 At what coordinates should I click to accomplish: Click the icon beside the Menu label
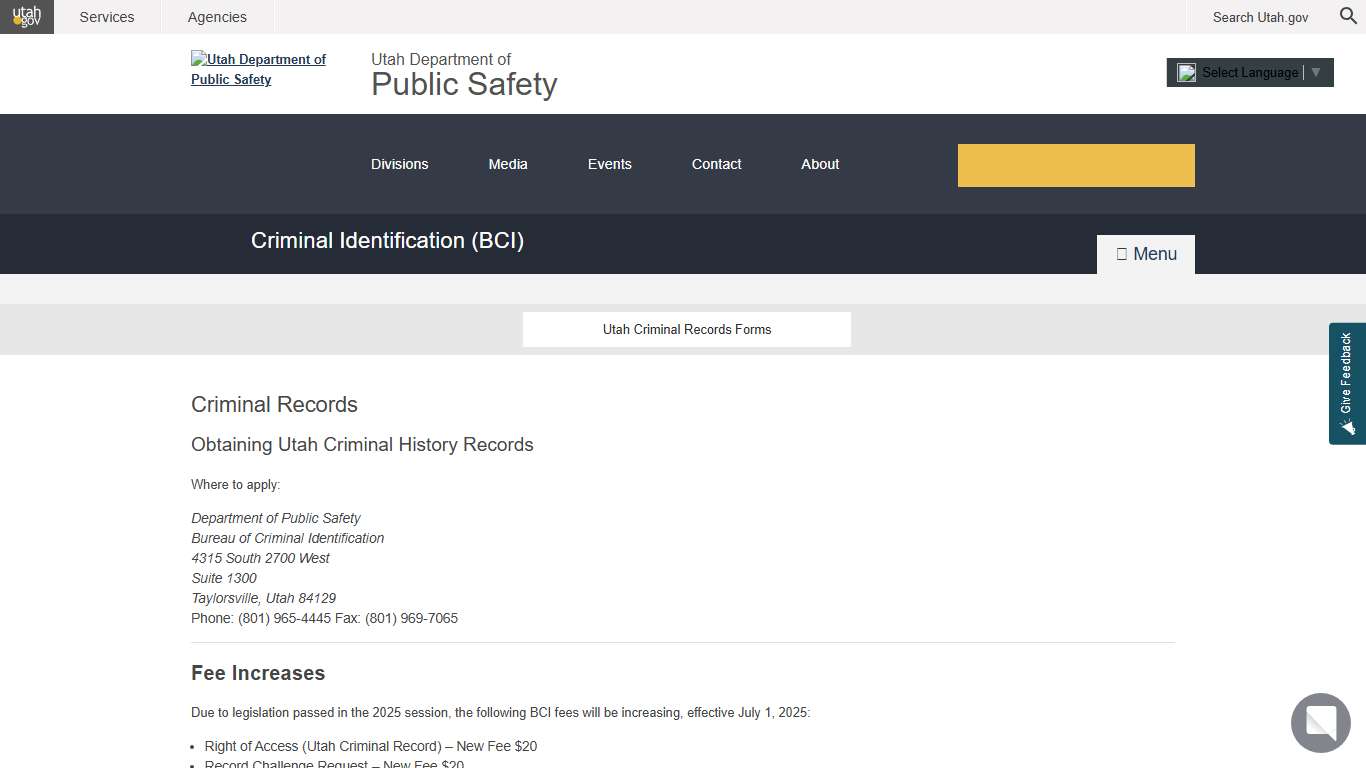[1122, 253]
